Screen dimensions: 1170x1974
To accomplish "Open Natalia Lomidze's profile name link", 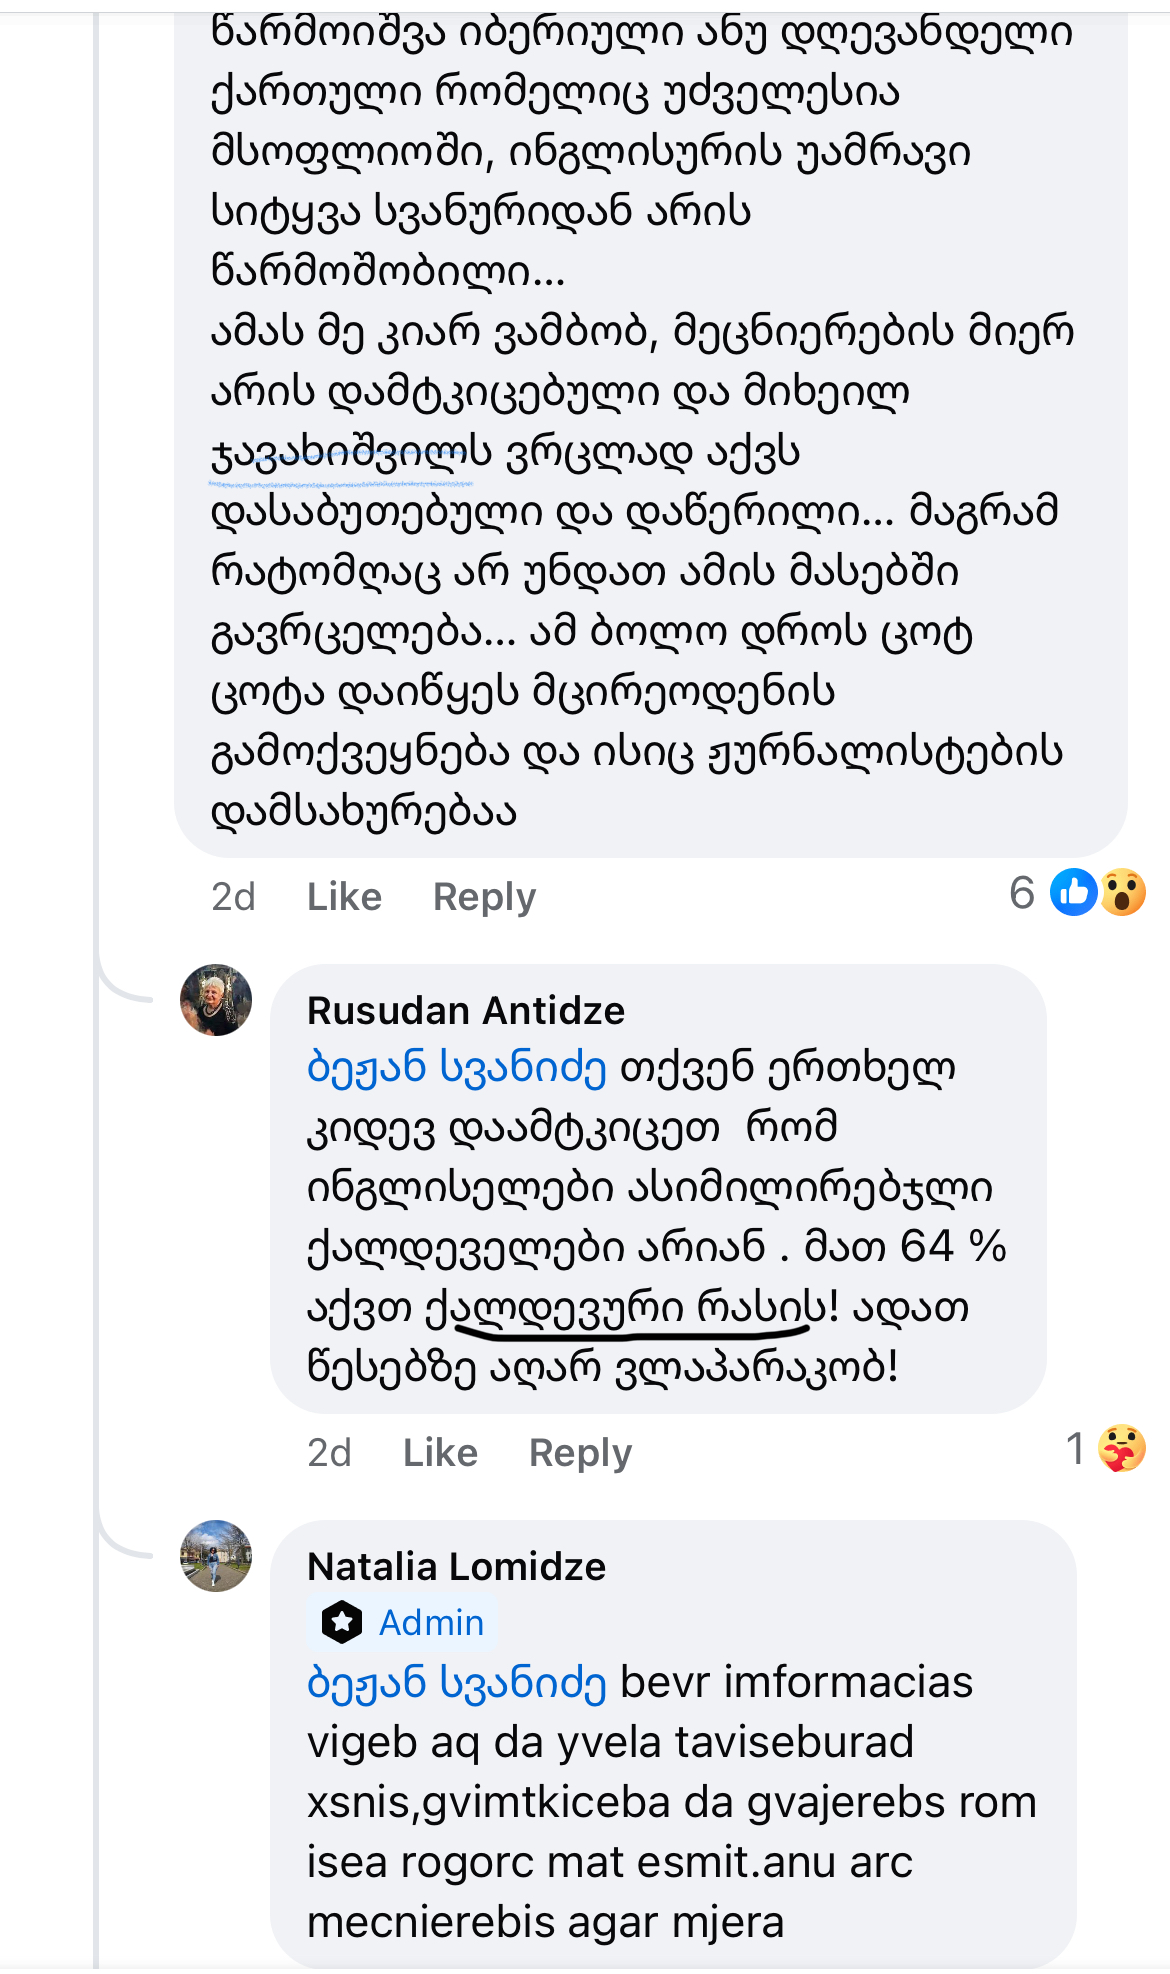I will 456,1567.
